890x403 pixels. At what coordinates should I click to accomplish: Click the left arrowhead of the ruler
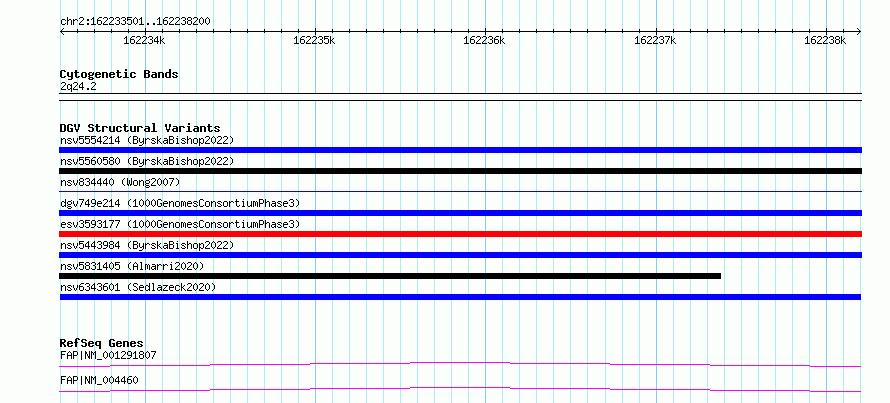tap(62, 32)
